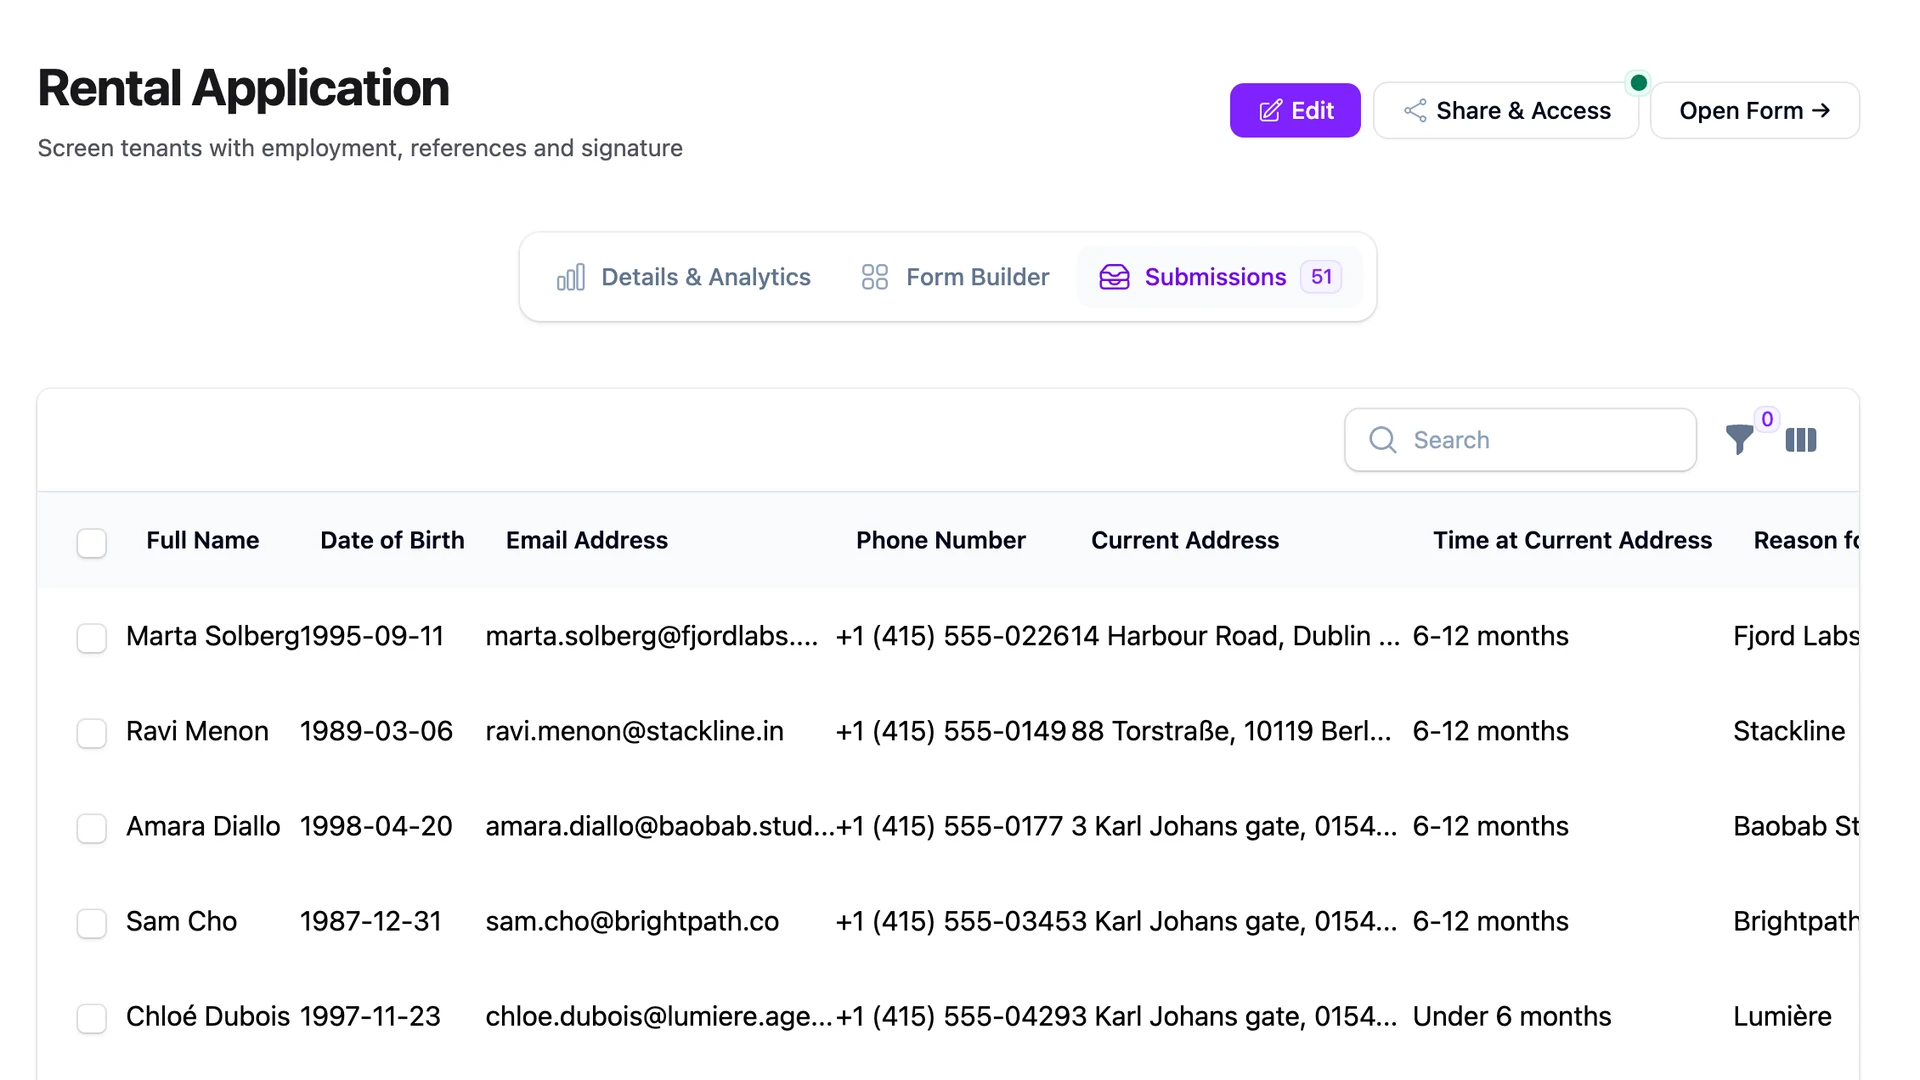The height and width of the screenshot is (1080, 1920).
Task: Click the Edit button
Action: pyautogui.click(x=1295, y=110)
